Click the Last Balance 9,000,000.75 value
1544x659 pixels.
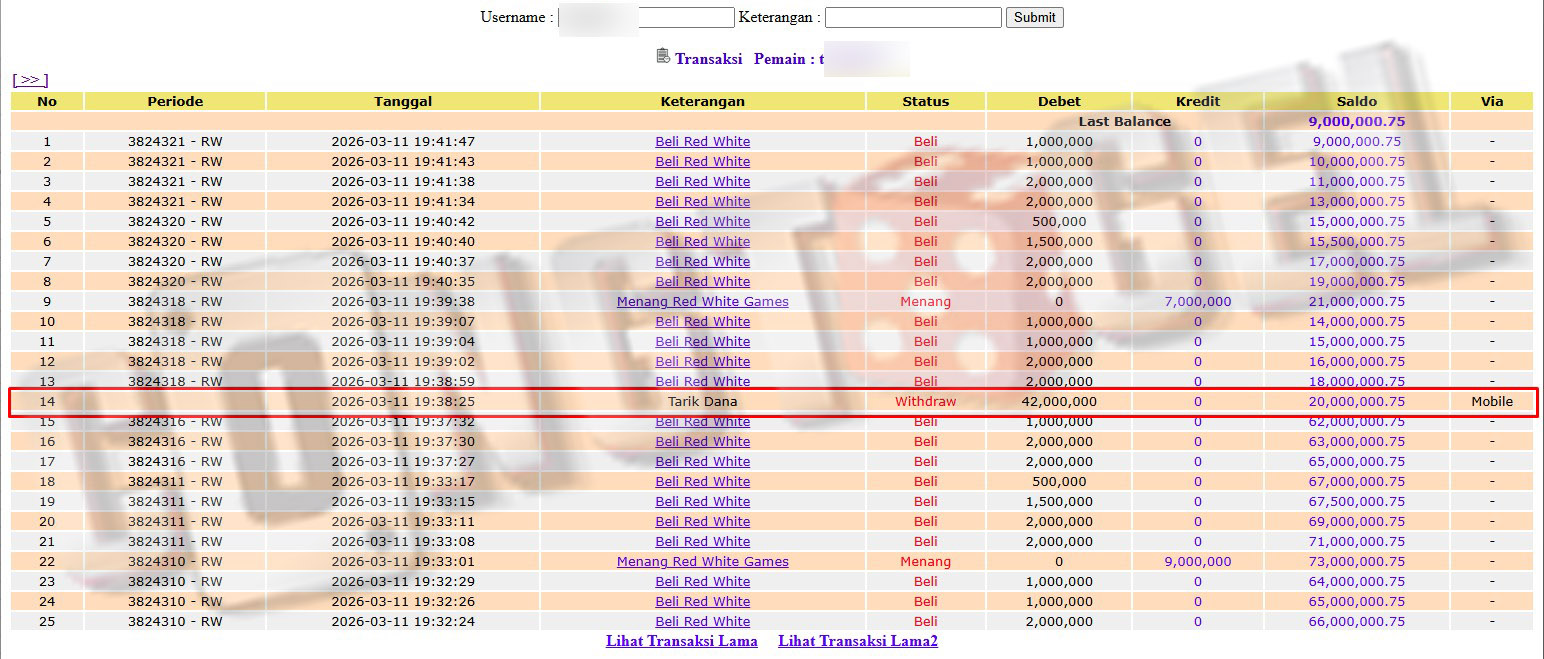[1356, 121]
